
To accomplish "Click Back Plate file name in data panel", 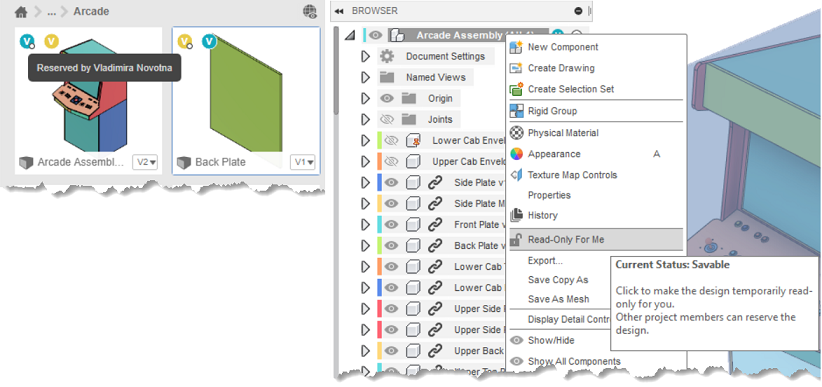I will coord(220,162).
